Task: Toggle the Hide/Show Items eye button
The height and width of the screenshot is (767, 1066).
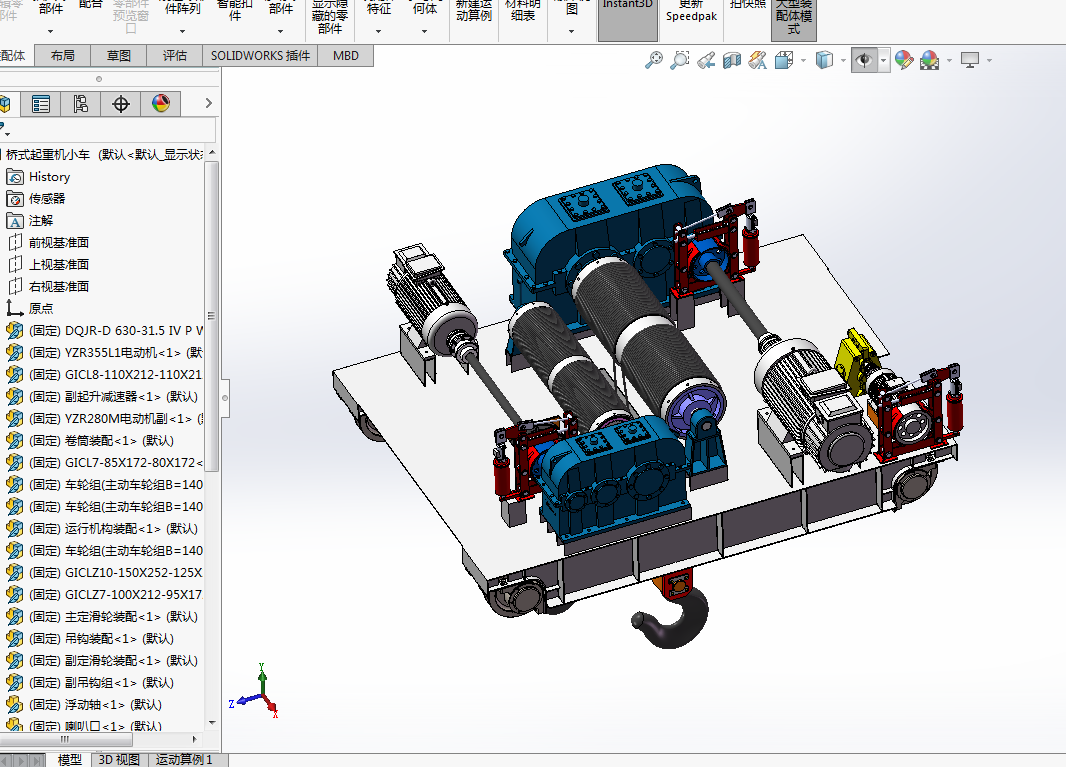Action: (x=863, y=61)
